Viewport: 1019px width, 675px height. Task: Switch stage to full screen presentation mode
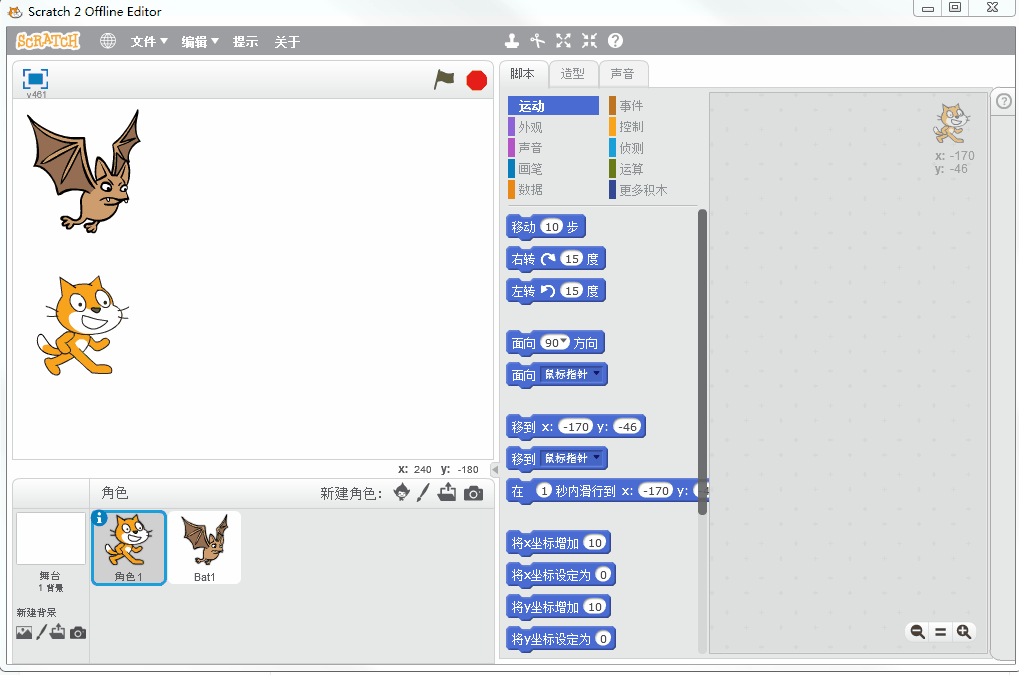[35, 79]
